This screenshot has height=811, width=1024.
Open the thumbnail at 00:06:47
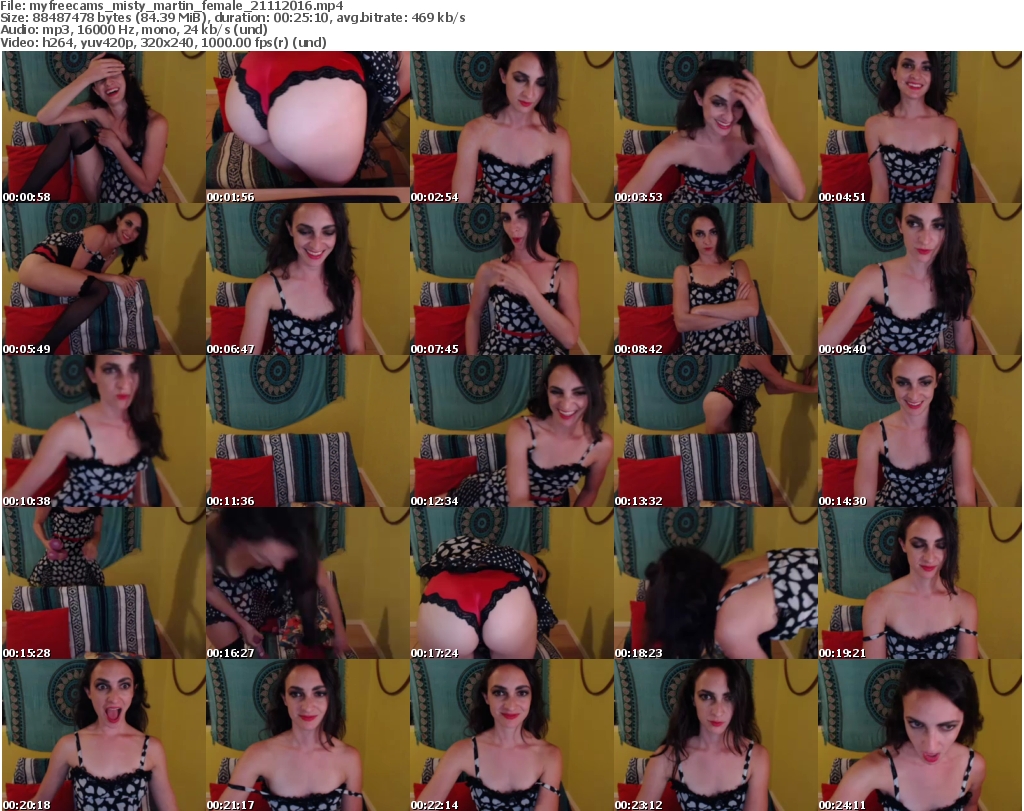click(x=308, y=279)
